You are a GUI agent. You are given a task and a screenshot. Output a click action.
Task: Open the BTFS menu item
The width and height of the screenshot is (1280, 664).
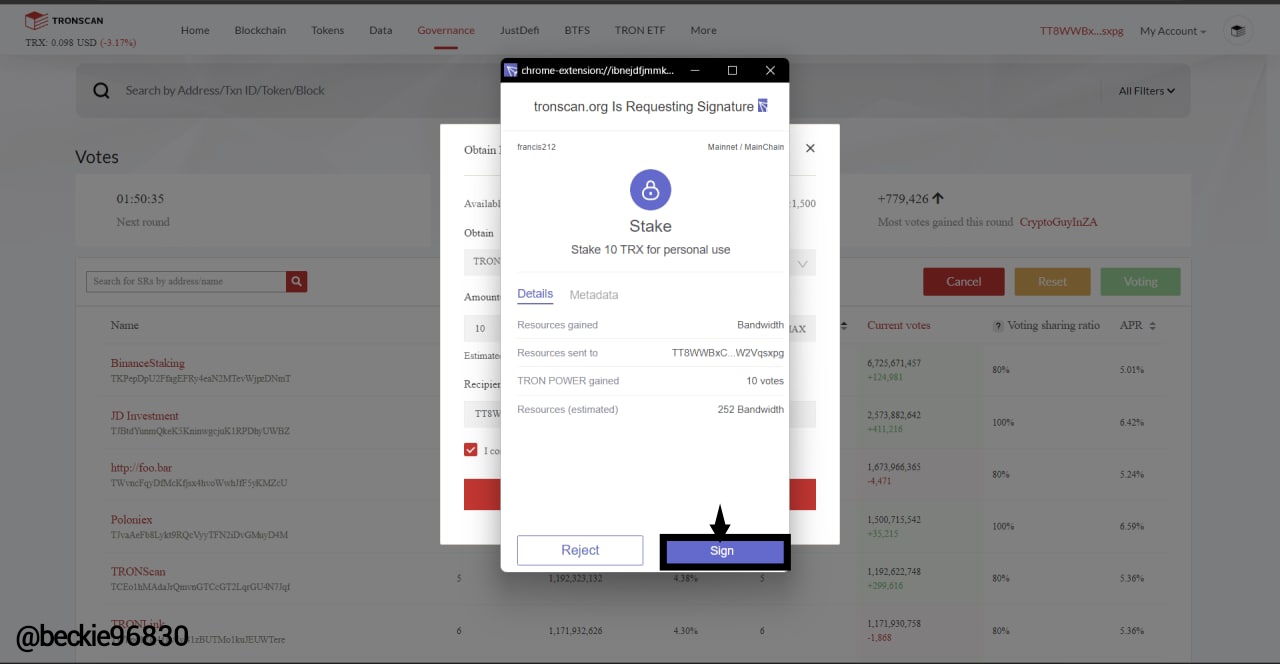pos(577,30)
